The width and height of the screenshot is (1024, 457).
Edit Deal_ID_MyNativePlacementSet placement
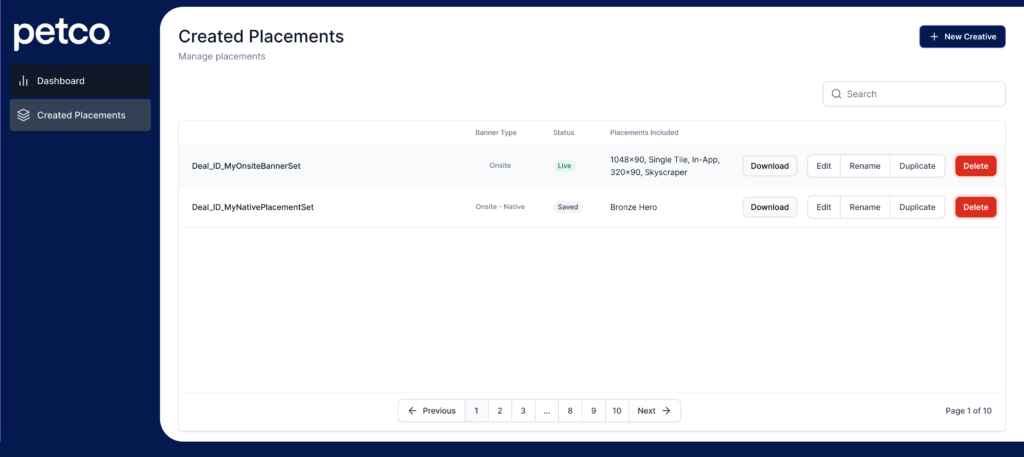[x=823, y=207]
